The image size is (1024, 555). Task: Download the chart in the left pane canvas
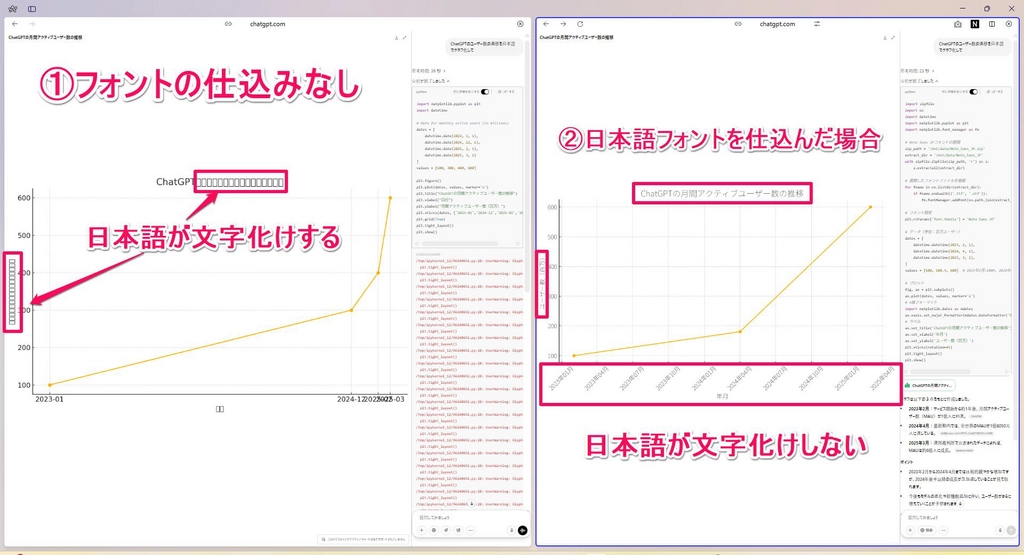pyautogui.click(x=396, y=38)
